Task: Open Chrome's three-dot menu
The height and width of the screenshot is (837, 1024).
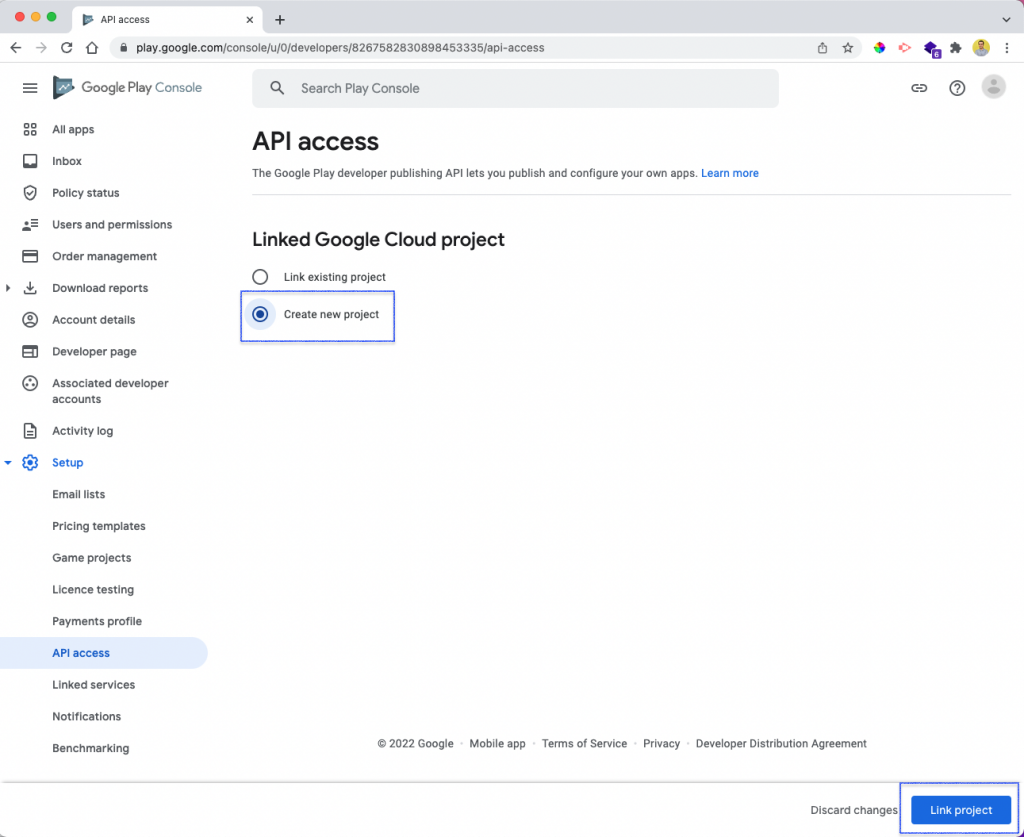Action: [x=1006, y=48]
